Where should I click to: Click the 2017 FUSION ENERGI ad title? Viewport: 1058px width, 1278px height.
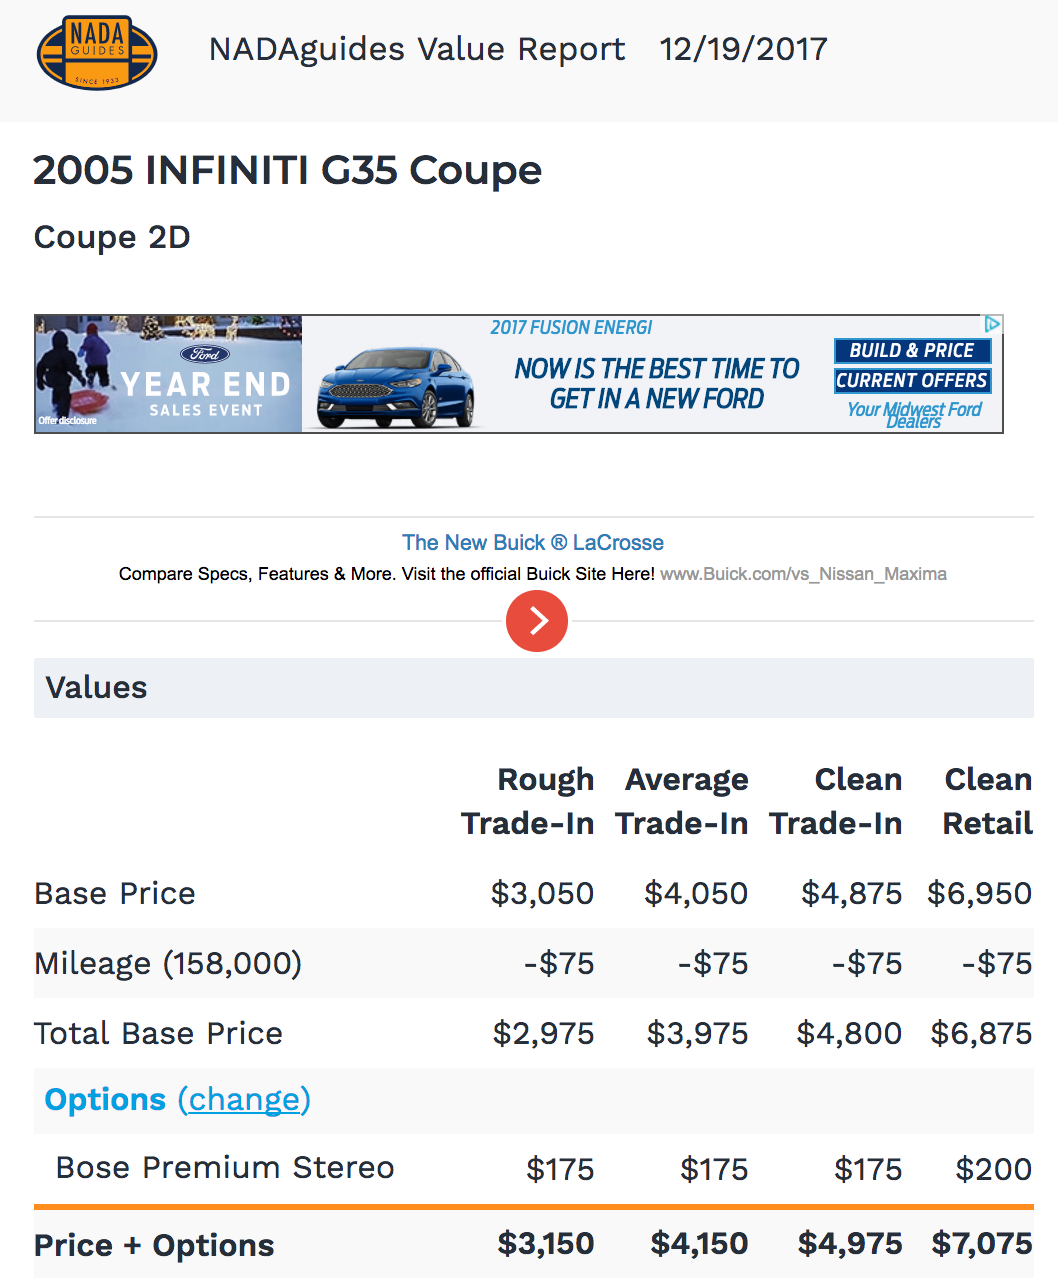571,328
